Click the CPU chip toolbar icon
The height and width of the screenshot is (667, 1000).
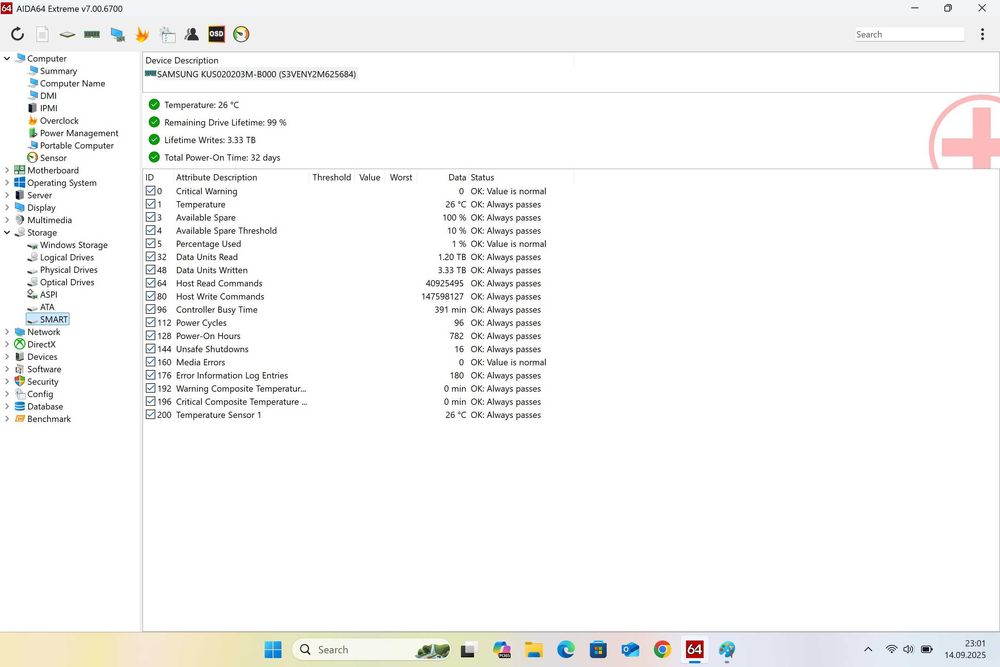(67, 34)
